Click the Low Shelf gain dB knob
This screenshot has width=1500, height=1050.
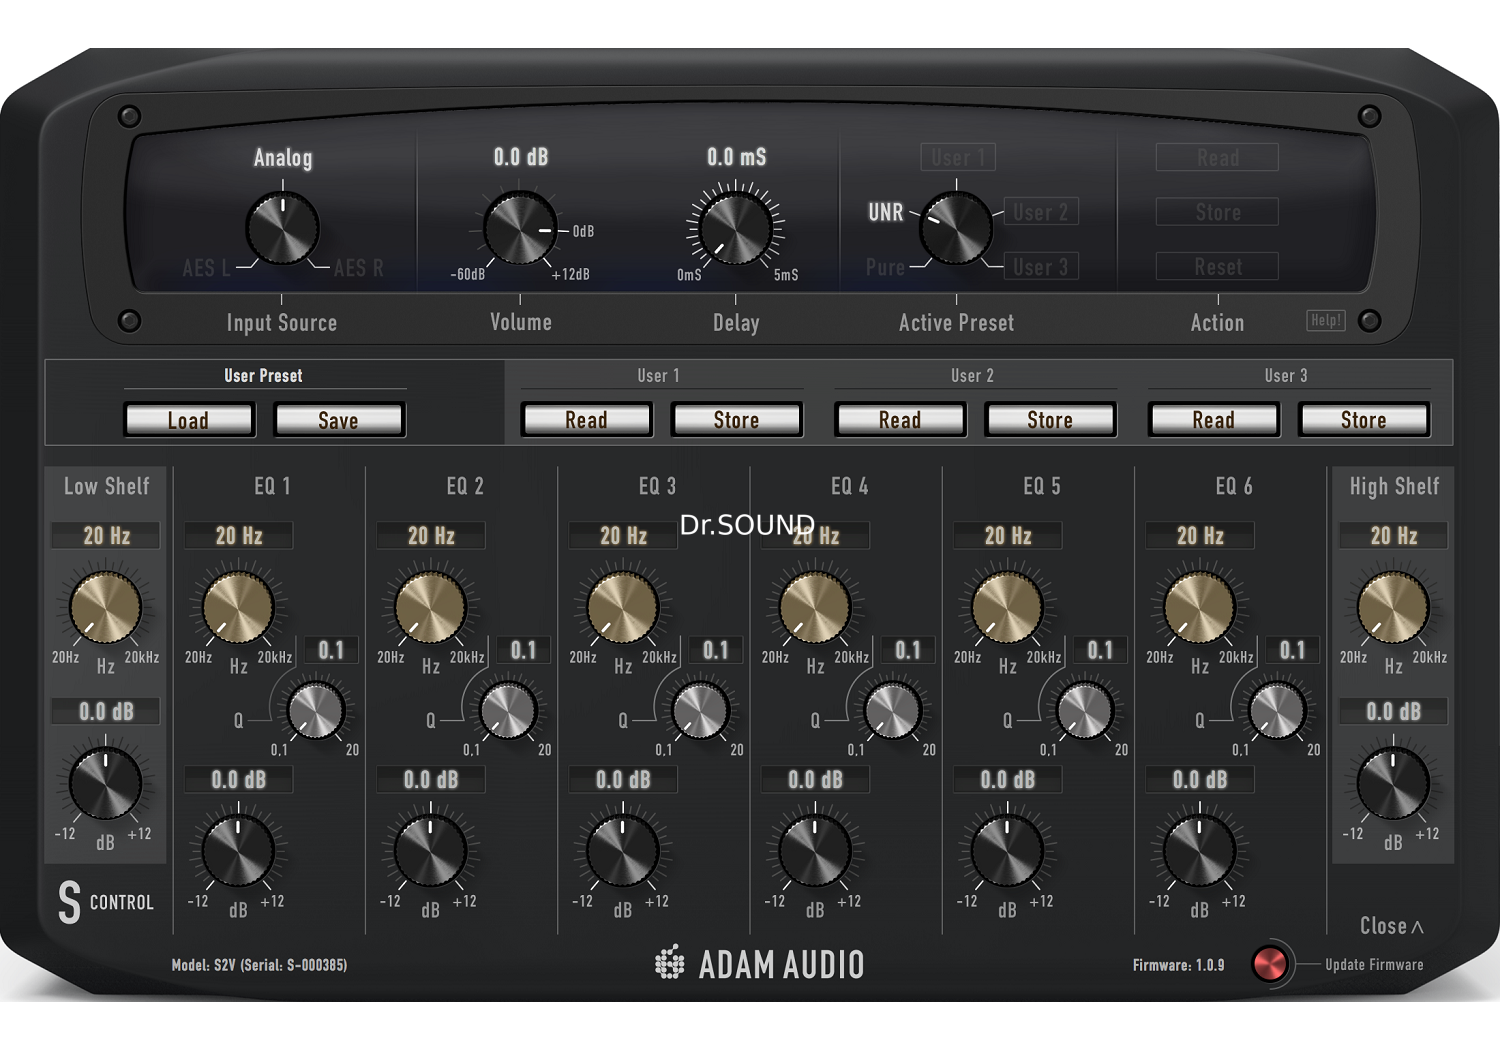tap(105, 783)
